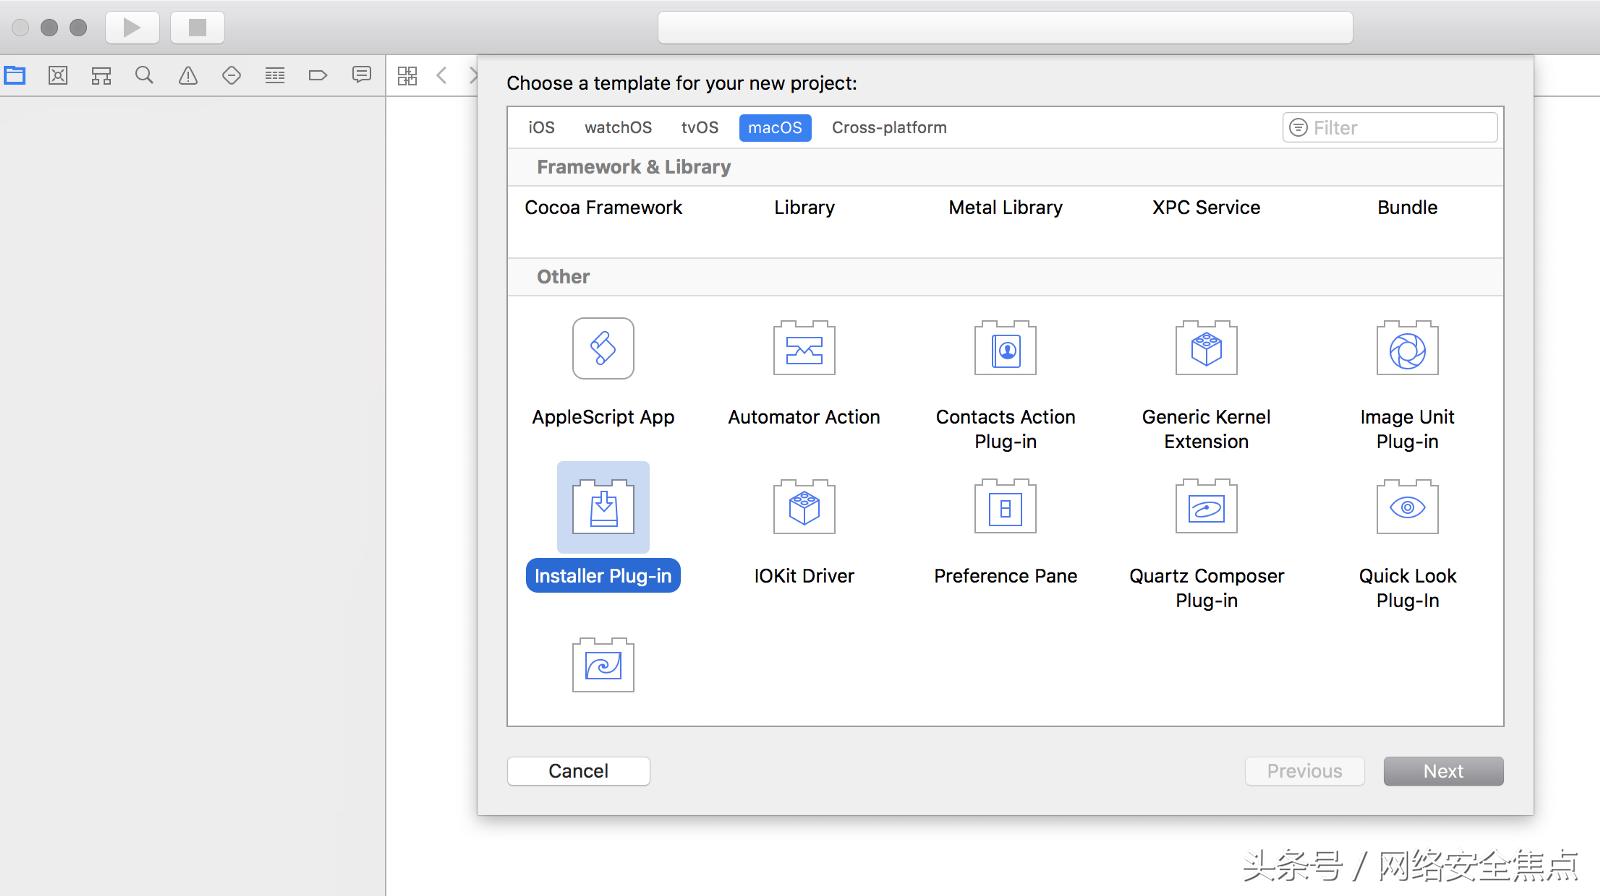Image resolution: width=1600 pixels, height=896 pixels.
Task: Open the related items grid icon
Action: [x=407, y=76]
